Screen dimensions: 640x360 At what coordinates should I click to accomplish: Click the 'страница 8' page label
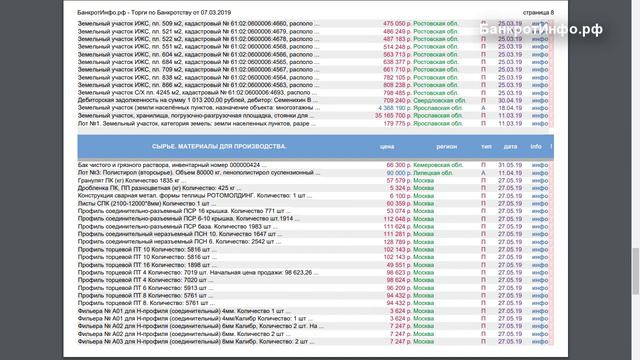(538, 13)
